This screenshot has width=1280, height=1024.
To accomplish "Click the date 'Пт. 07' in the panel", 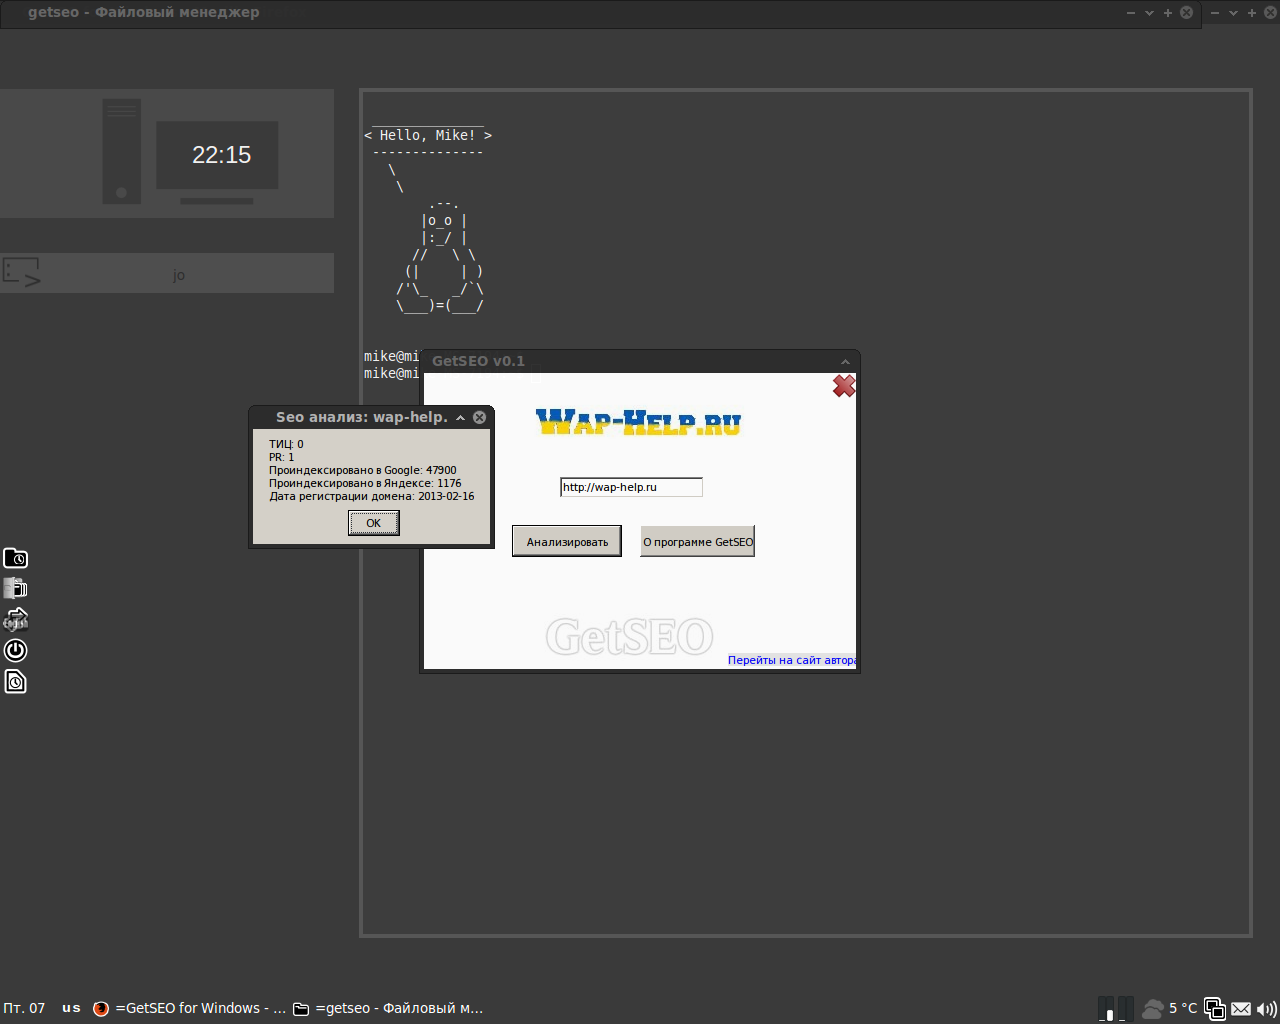I will click(x=24, y=1008).
